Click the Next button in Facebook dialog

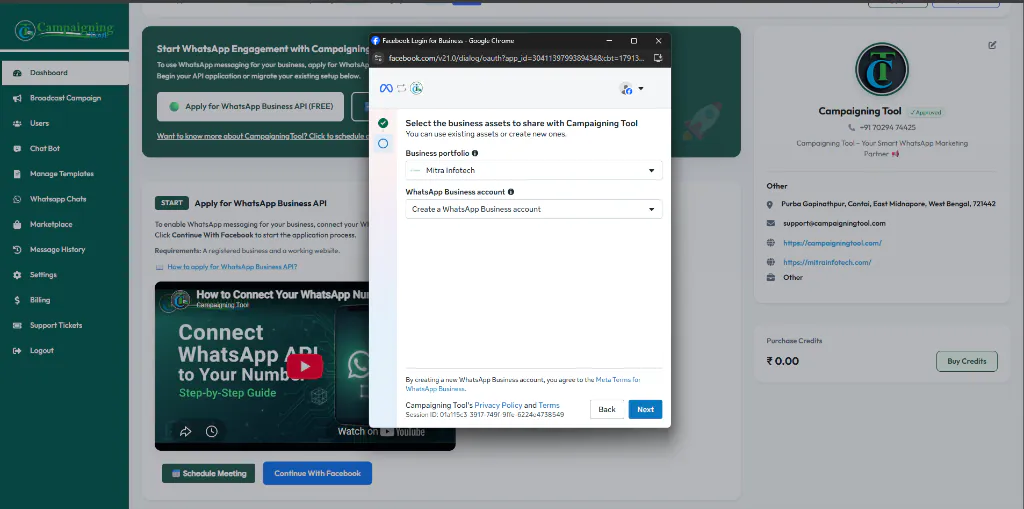645,409
